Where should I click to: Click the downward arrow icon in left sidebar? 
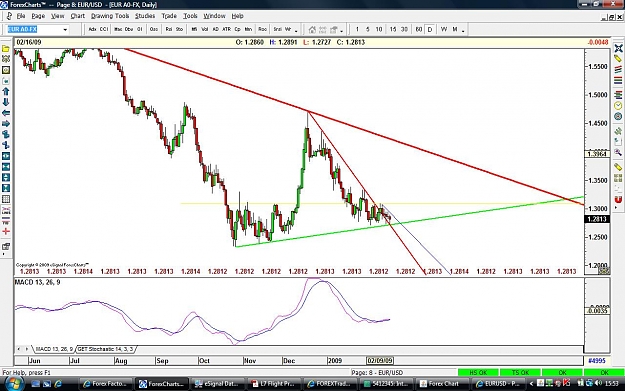6,102
